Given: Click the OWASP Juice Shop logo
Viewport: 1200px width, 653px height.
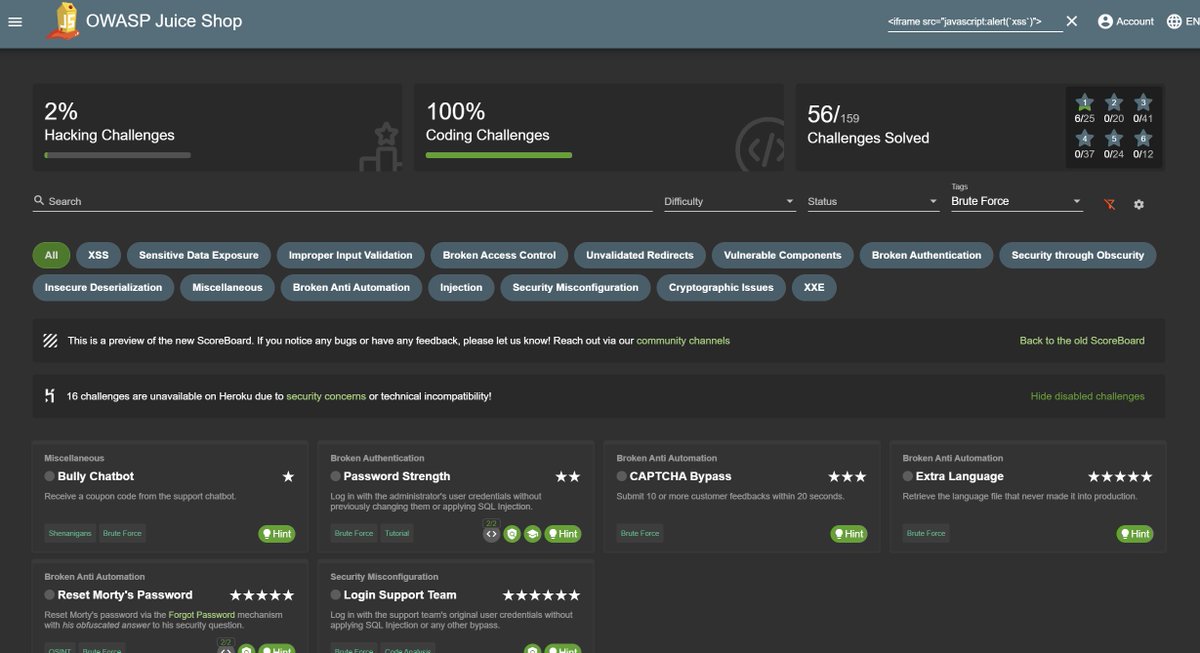Looking at the screenshot, I should click(x=63, y=21).
